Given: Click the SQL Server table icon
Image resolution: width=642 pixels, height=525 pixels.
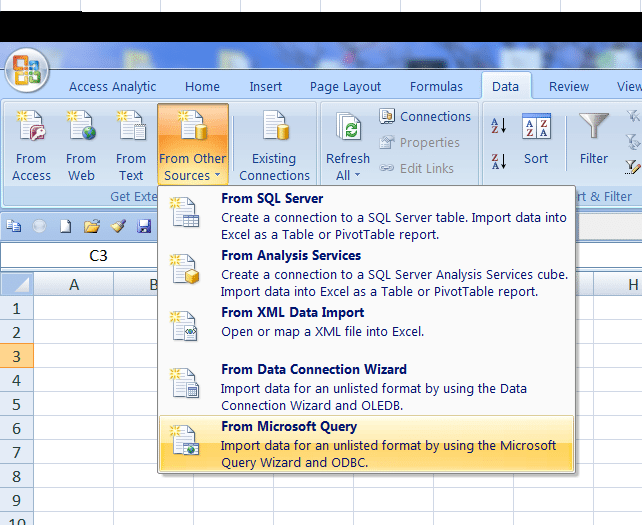Looking at the screenshot, I should (x=185, y=212).
